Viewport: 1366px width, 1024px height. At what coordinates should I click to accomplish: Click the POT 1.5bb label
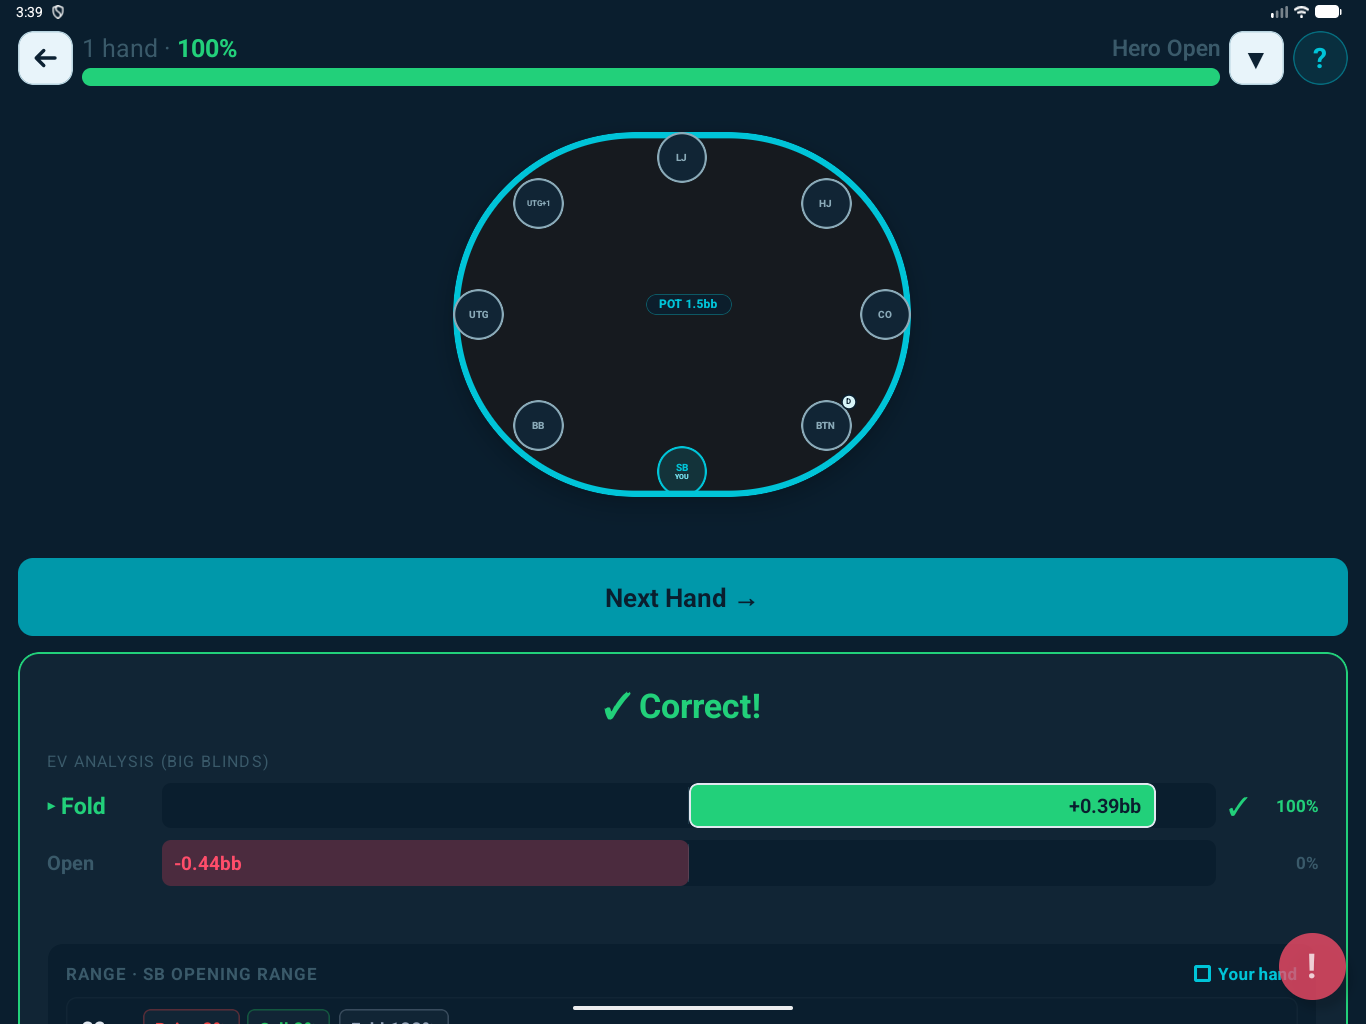pos(688,304)
